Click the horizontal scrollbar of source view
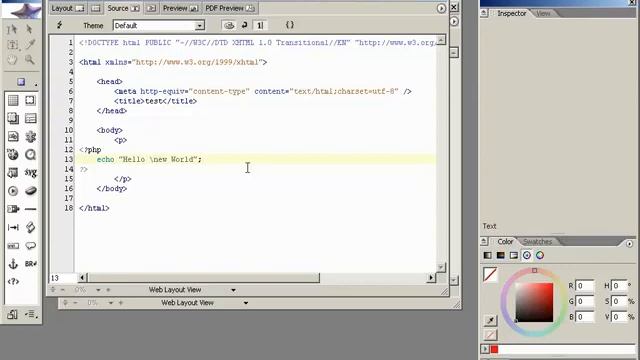This screenshot has height=360, width=640. [256, 278]
